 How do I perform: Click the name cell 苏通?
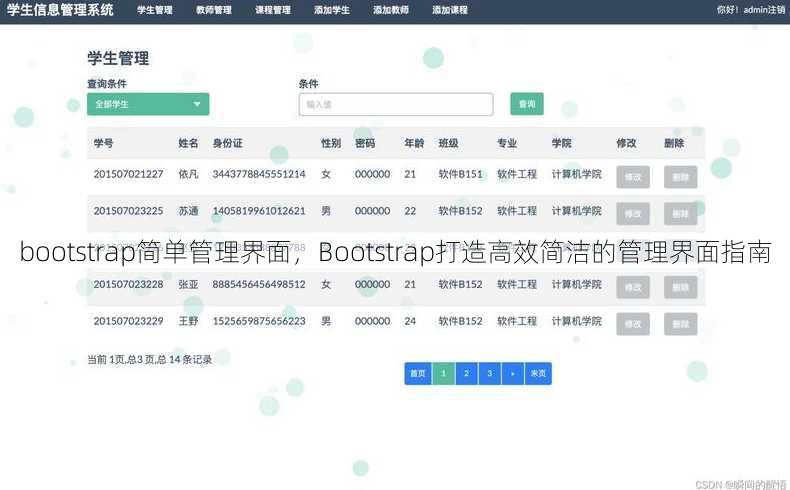tap(188, 211)
